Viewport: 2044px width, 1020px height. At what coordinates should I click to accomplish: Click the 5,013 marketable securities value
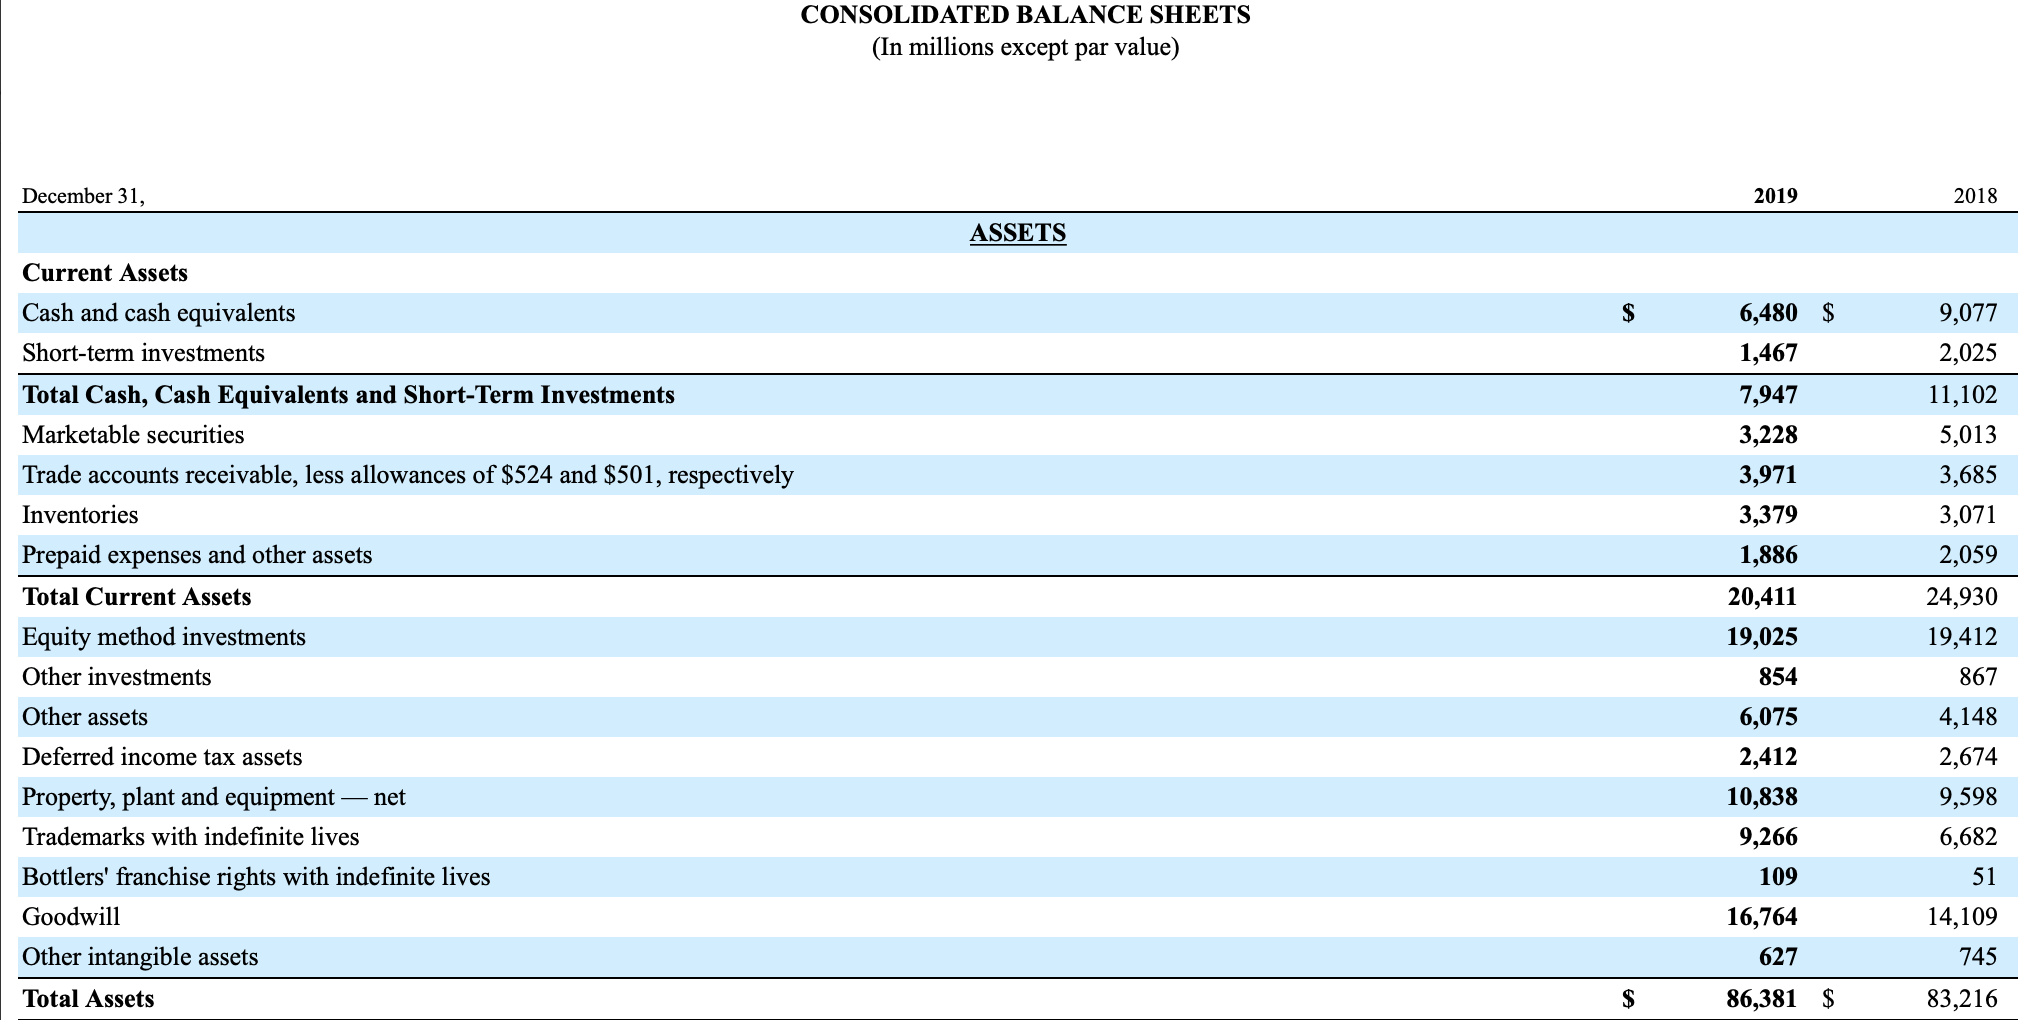(x=1968, y=435)
